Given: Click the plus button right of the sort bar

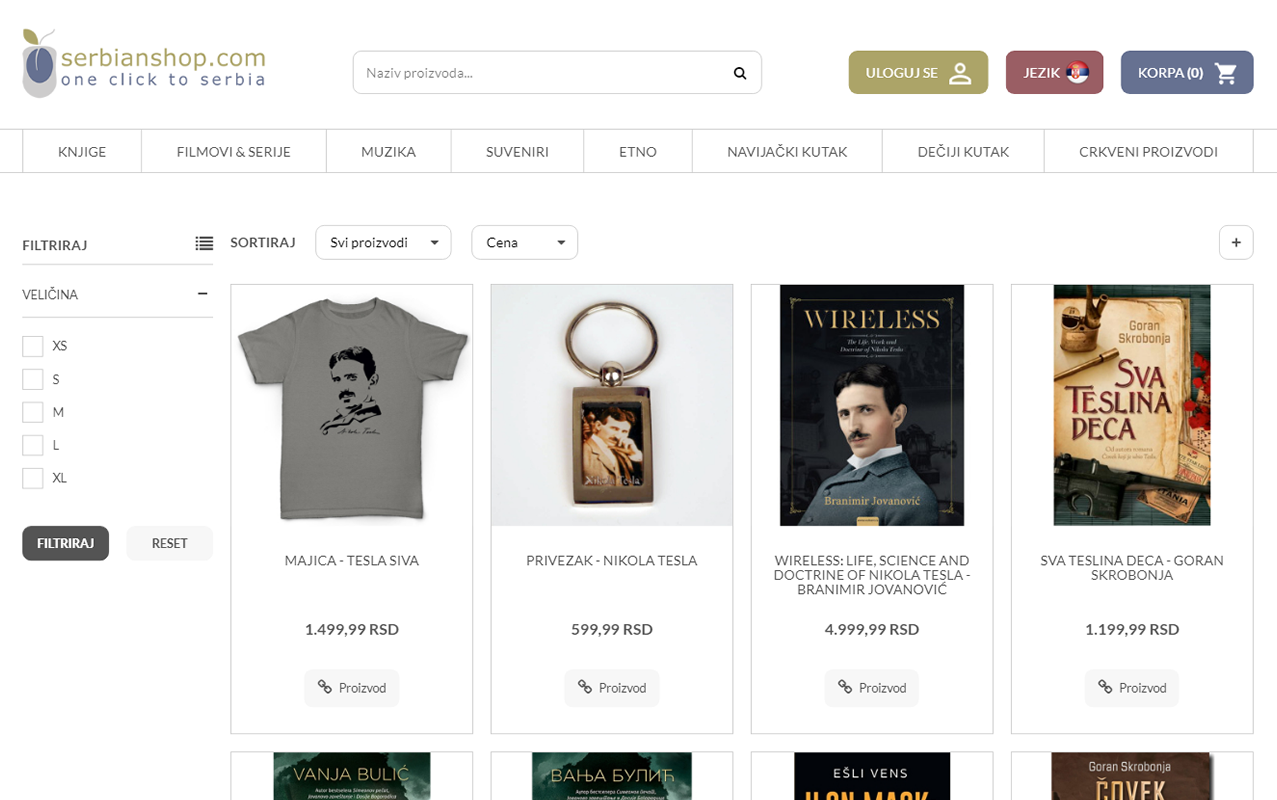Looking at the screenshot, I should [x=1236, y=242].
